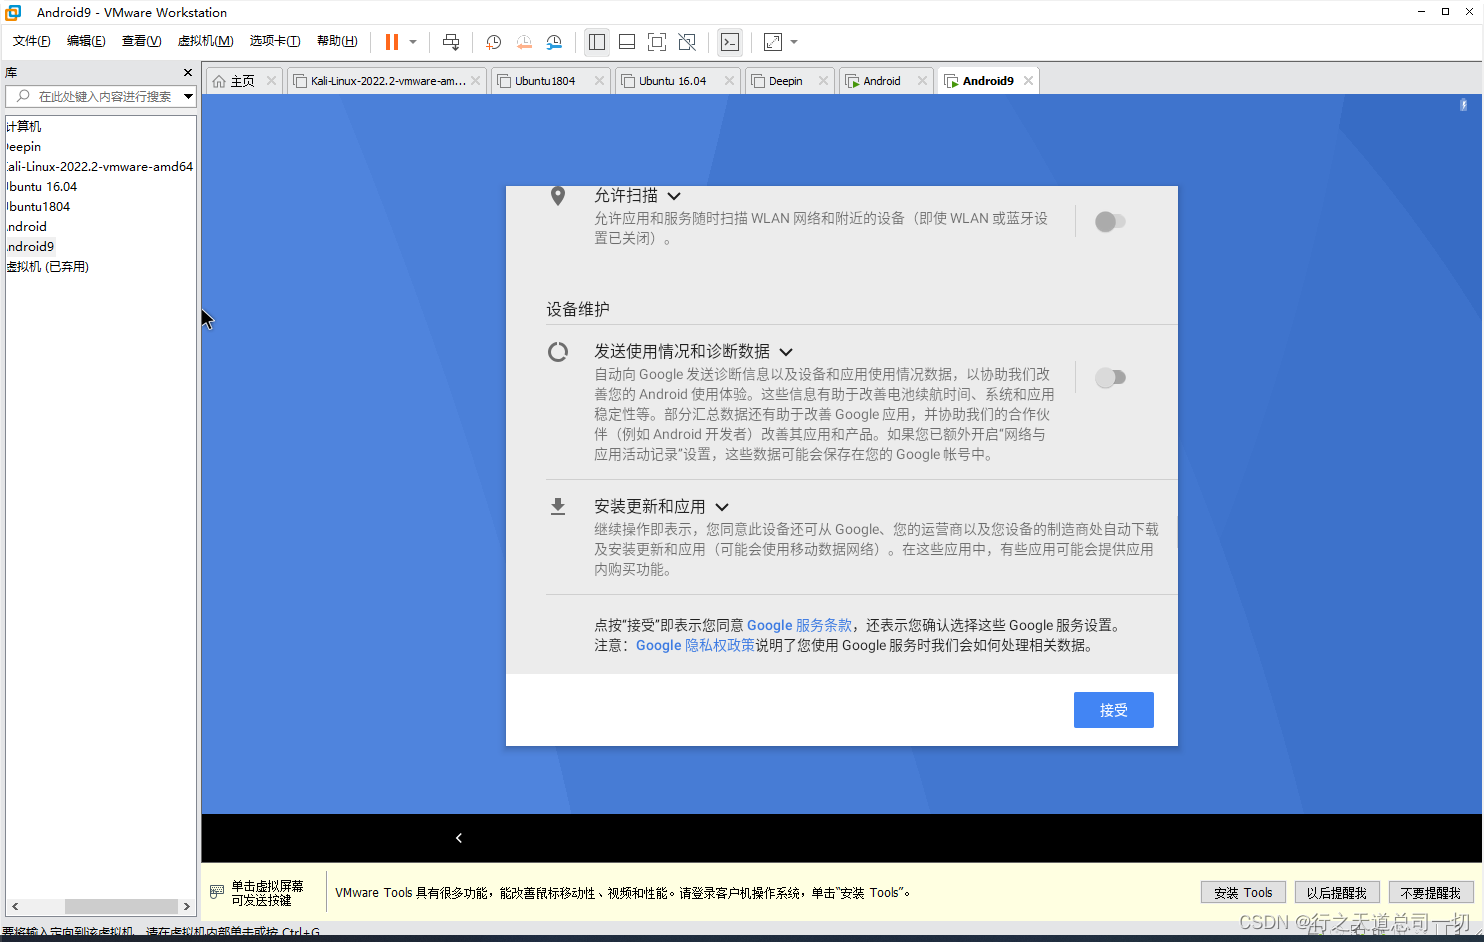This screenshot has height=942, width=1484.
Task: Click the 设备维护 section heading
Action: tap(578, 309)
